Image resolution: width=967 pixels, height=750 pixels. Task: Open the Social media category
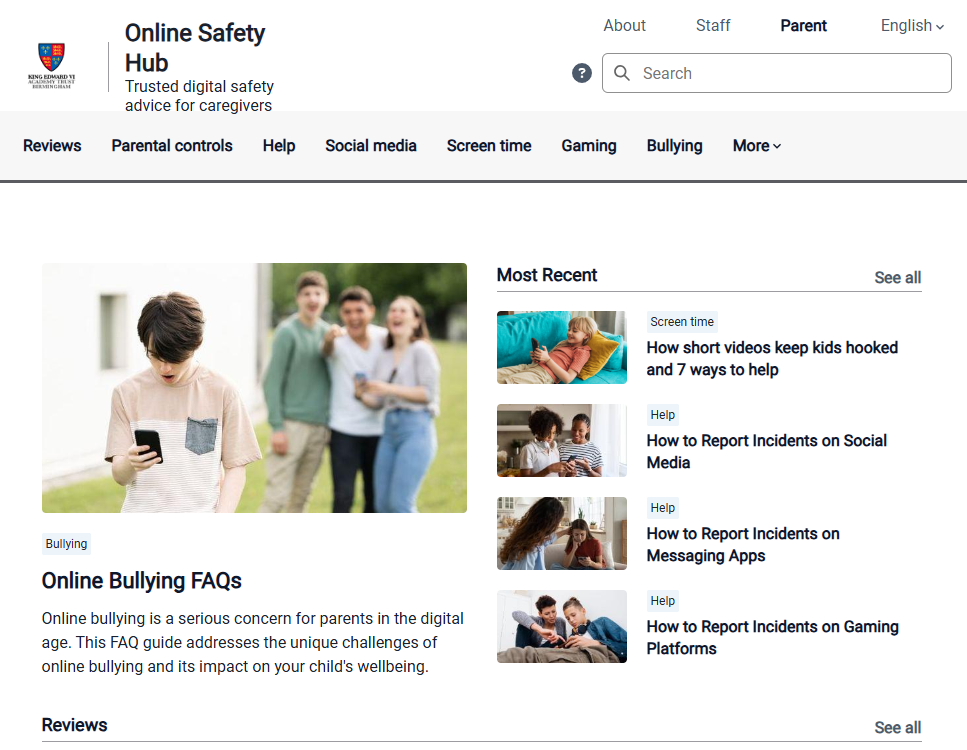click(x=371, y=146)
